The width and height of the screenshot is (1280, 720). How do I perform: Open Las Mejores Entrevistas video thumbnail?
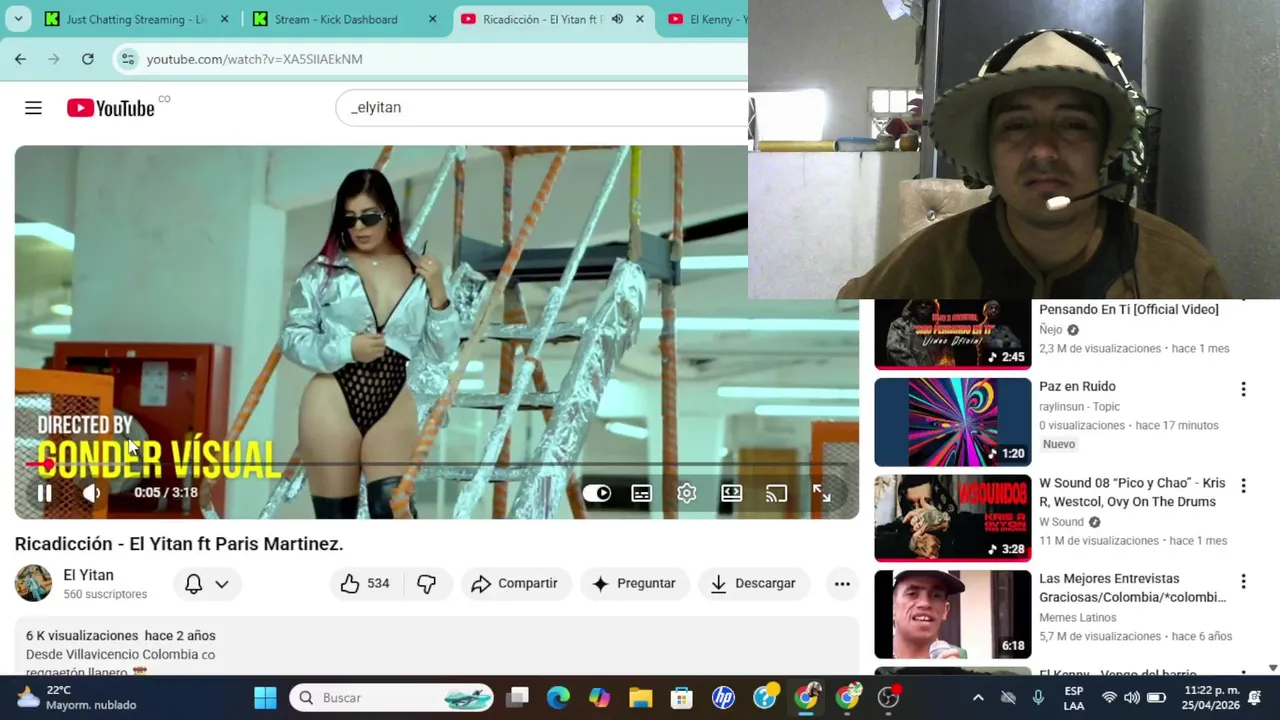953,614
